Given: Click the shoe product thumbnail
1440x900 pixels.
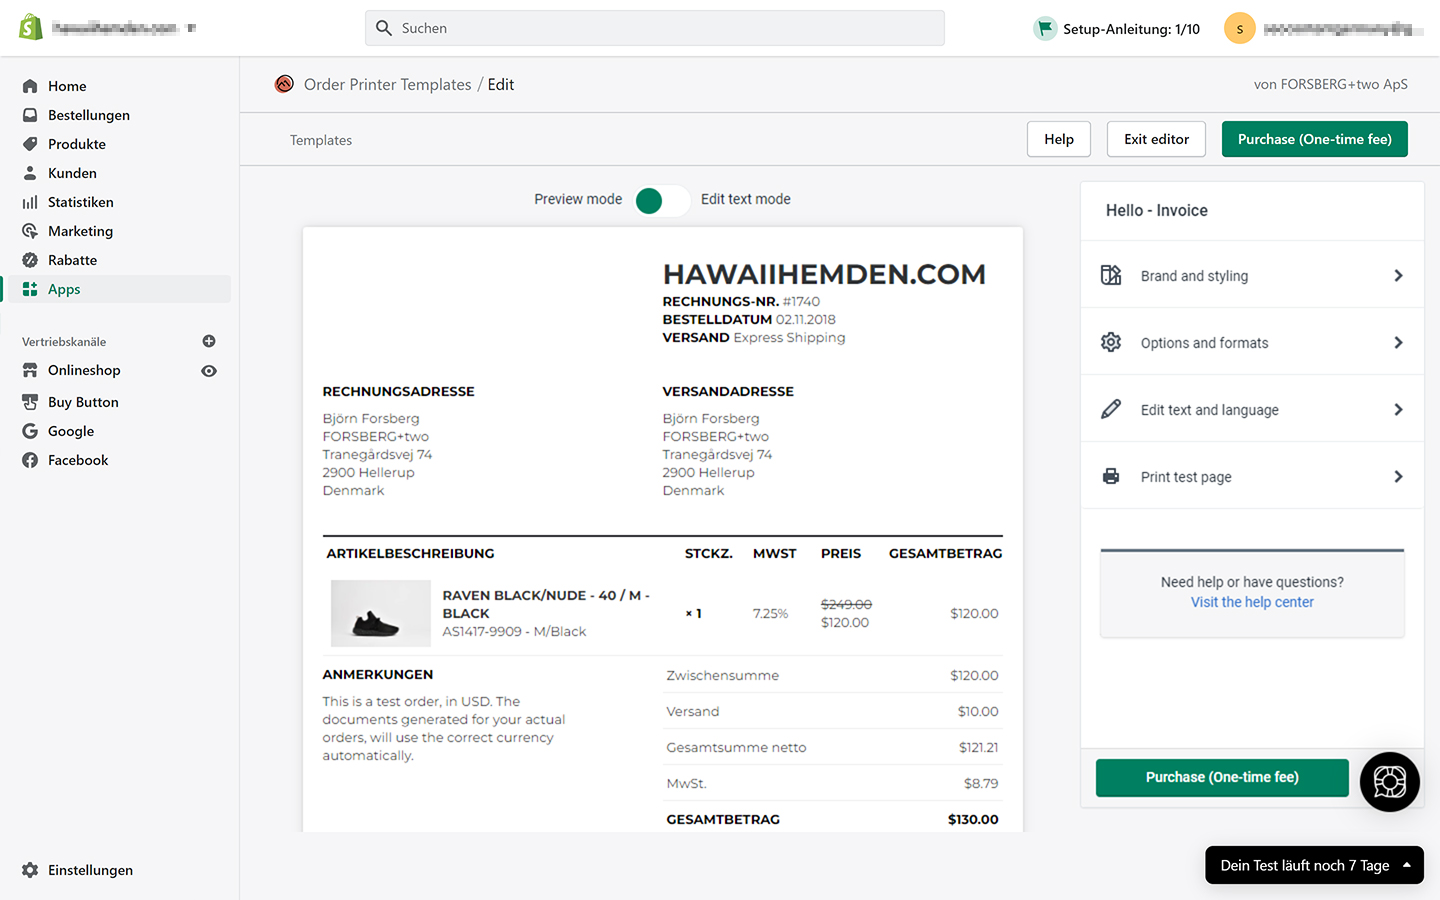Looking at the screenshot, I should [381, 613].
